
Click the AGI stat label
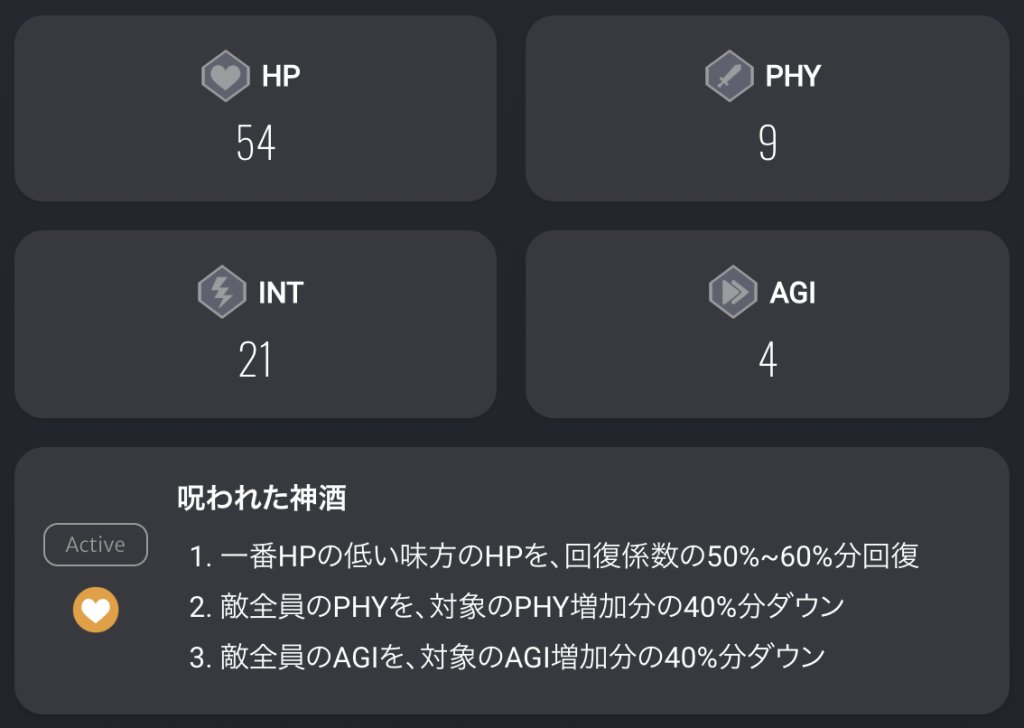794,294
